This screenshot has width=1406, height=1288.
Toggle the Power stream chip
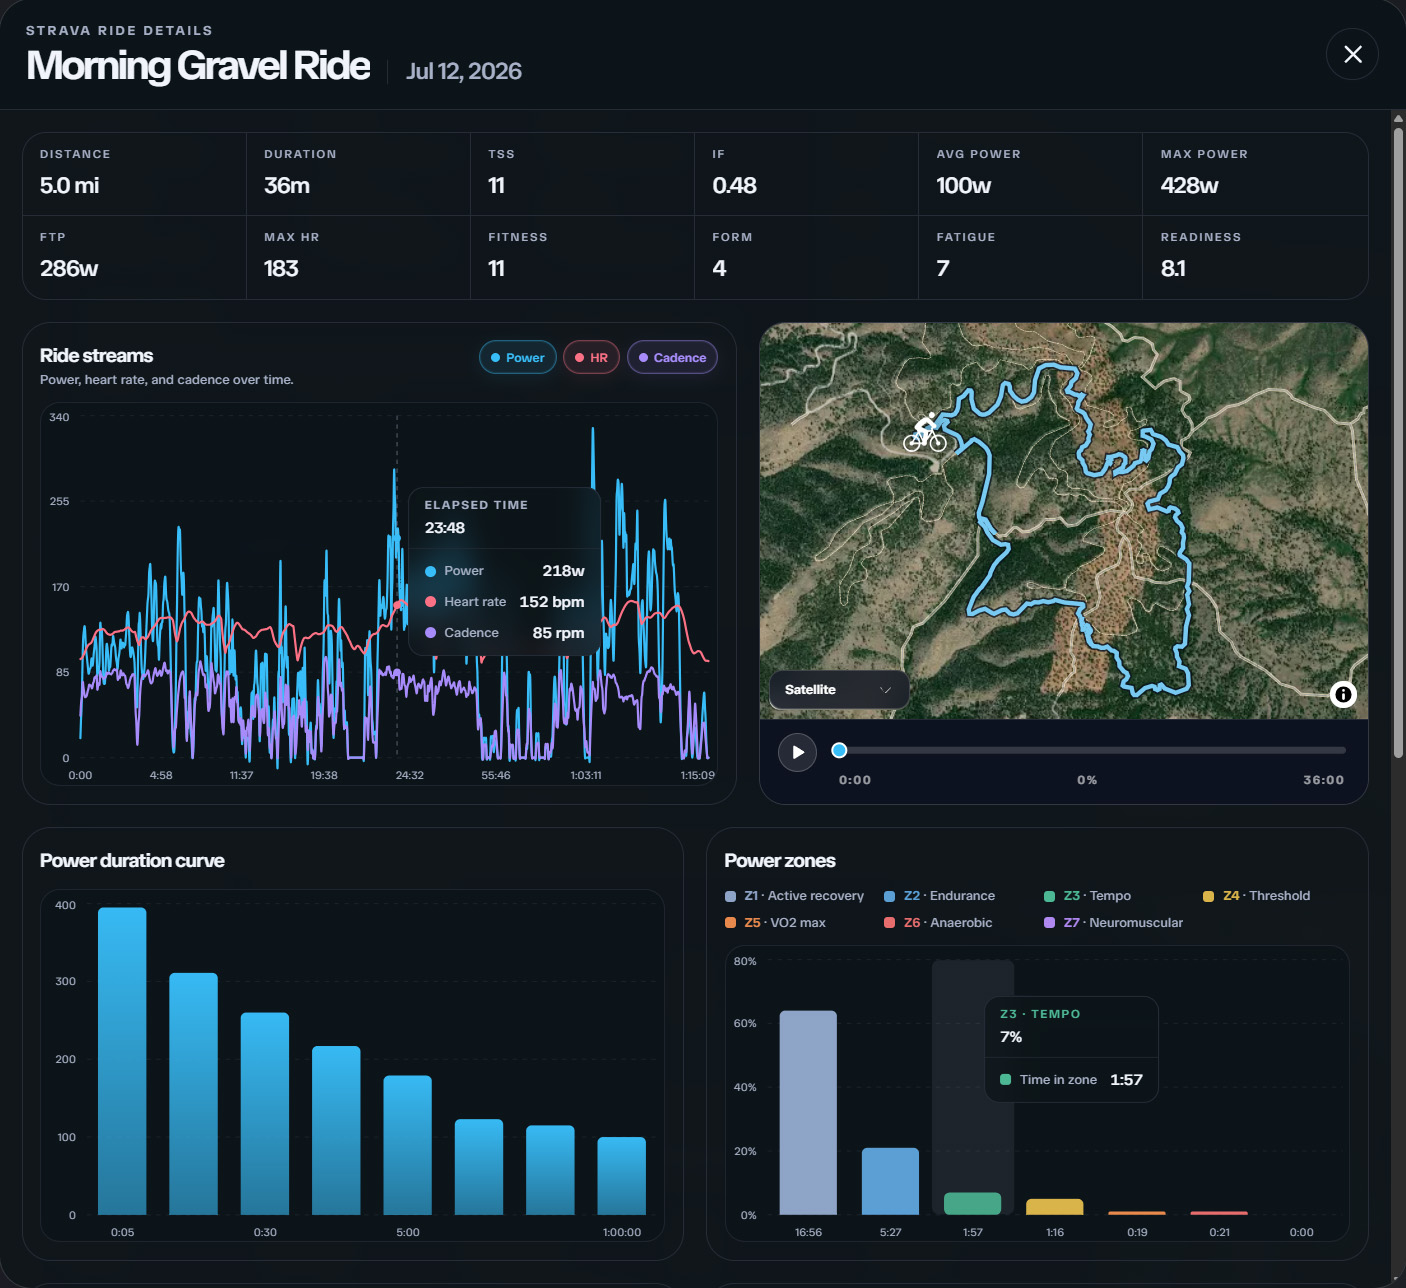point(518,357)
